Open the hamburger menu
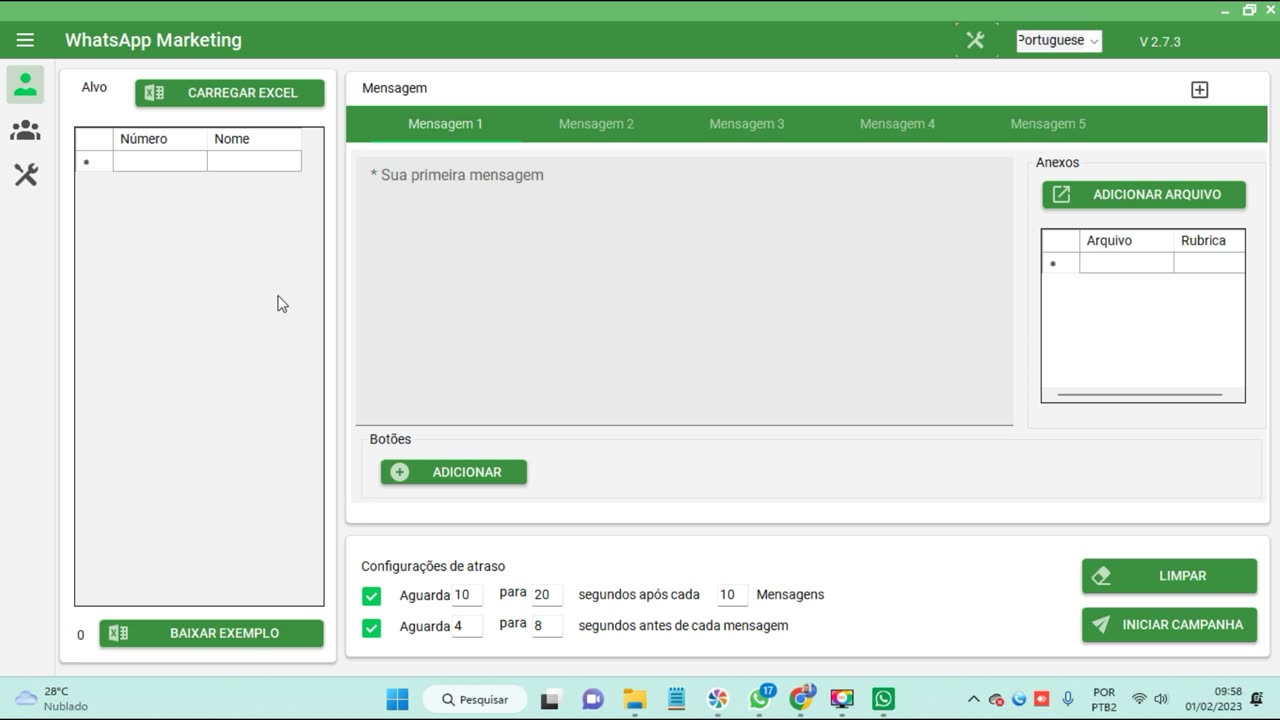This screenshot has width=1280, height=720. click(x=25, y=40)
